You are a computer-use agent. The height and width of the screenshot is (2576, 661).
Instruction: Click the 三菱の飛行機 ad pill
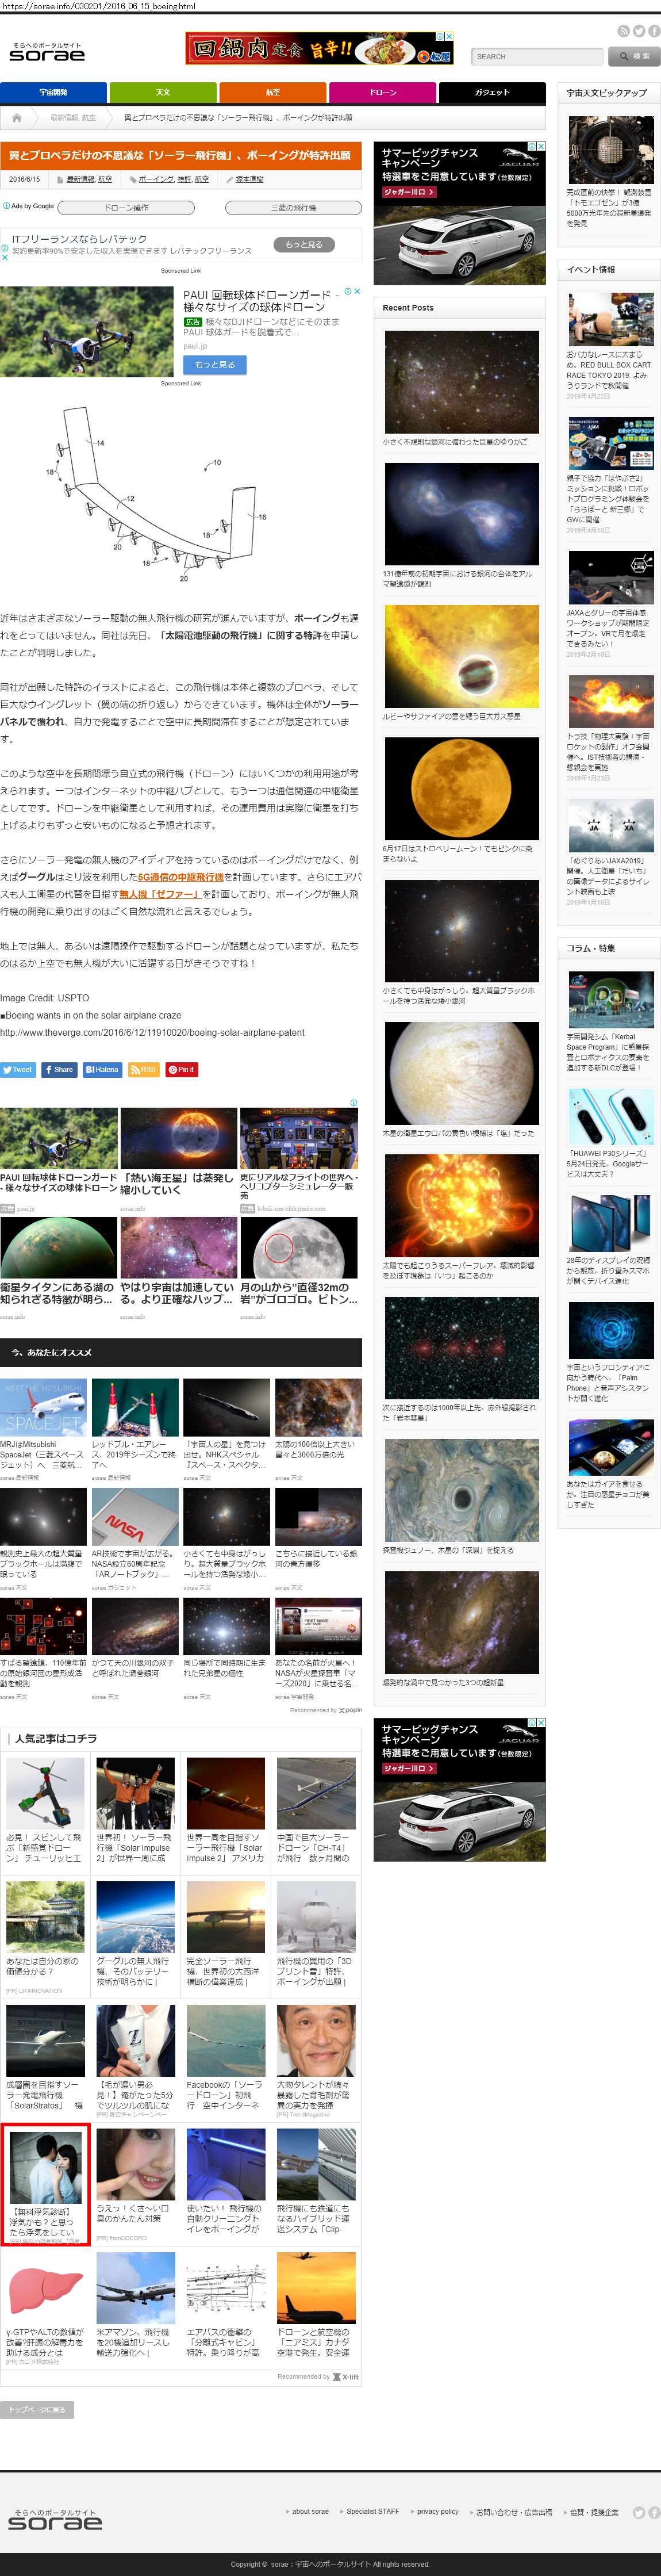click(x=293, y=208)
